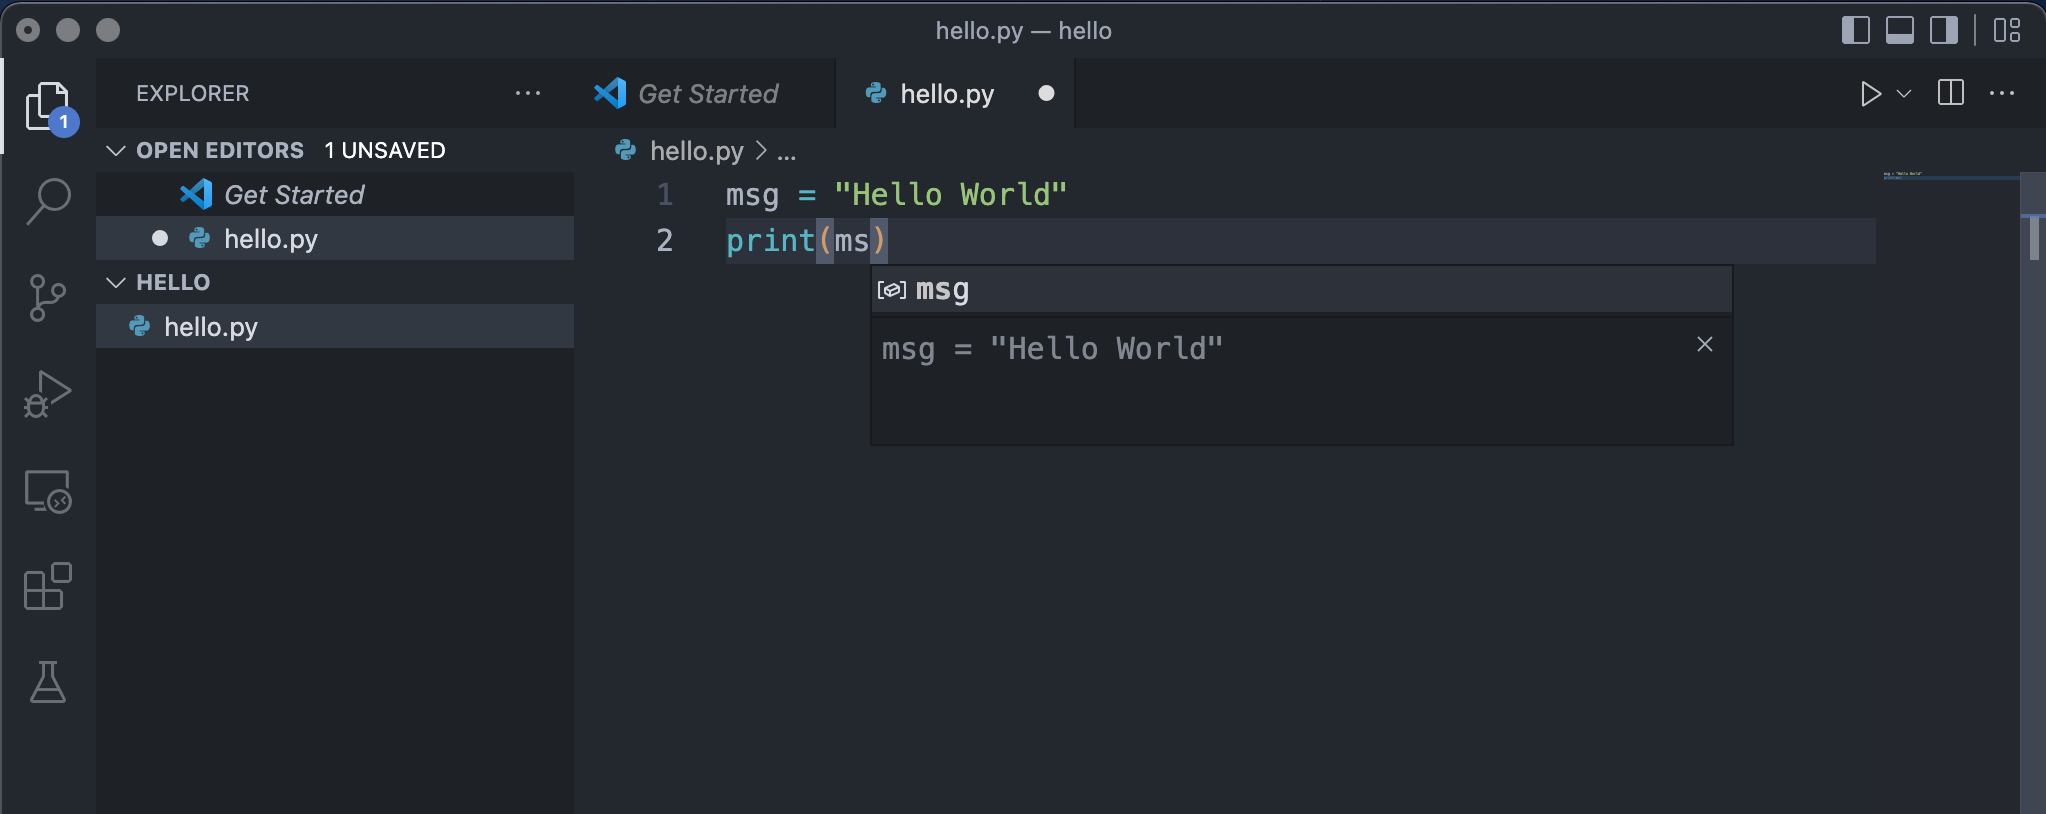Click the EXPLORER panel title
This screenshot has height=814, width=2046.
193,93
